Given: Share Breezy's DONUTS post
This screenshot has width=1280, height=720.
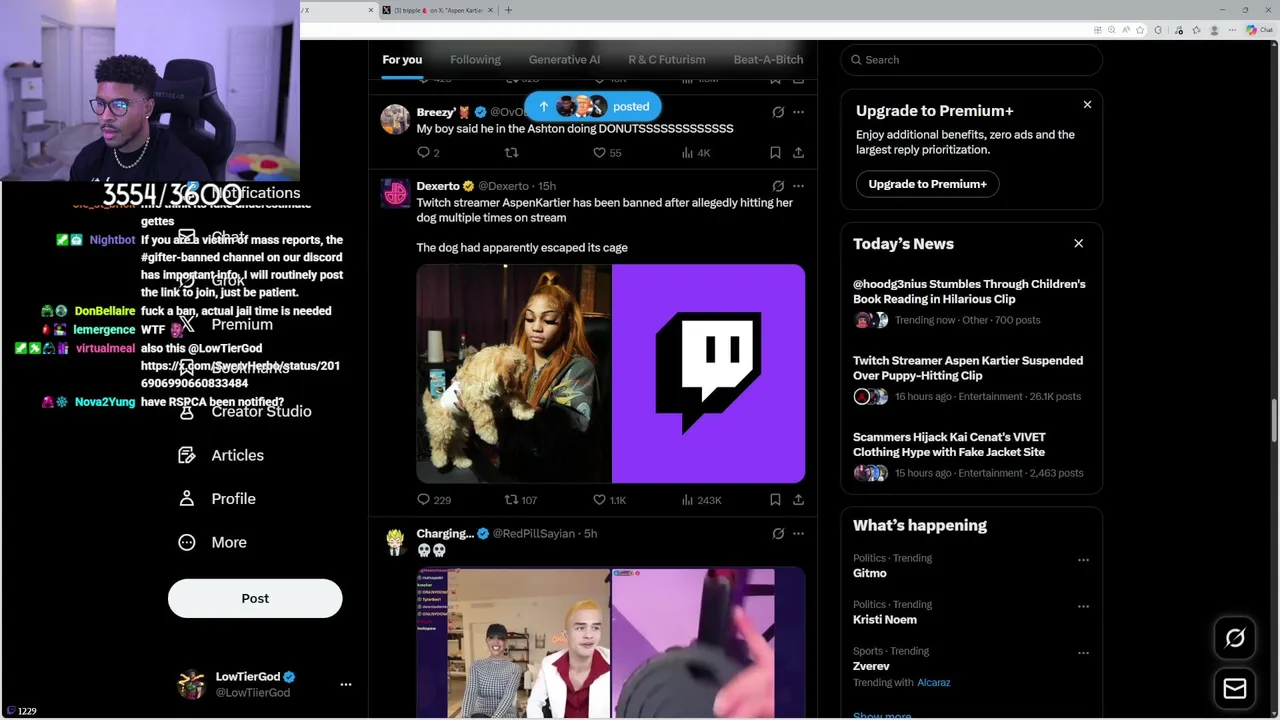Looking at the screenshot, I should tap(798, 153).
